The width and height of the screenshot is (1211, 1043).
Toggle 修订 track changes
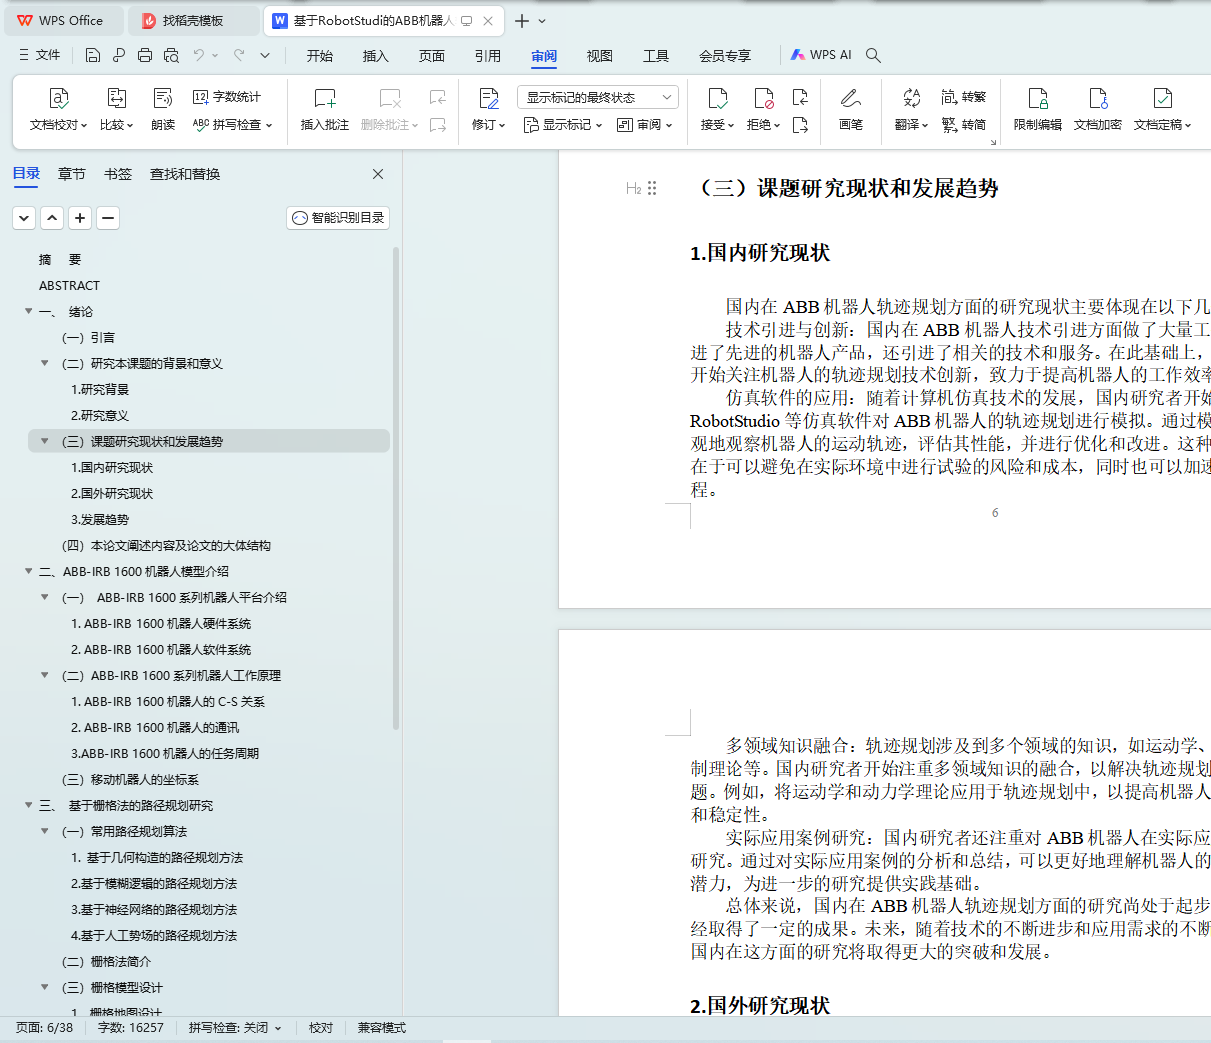488,110
